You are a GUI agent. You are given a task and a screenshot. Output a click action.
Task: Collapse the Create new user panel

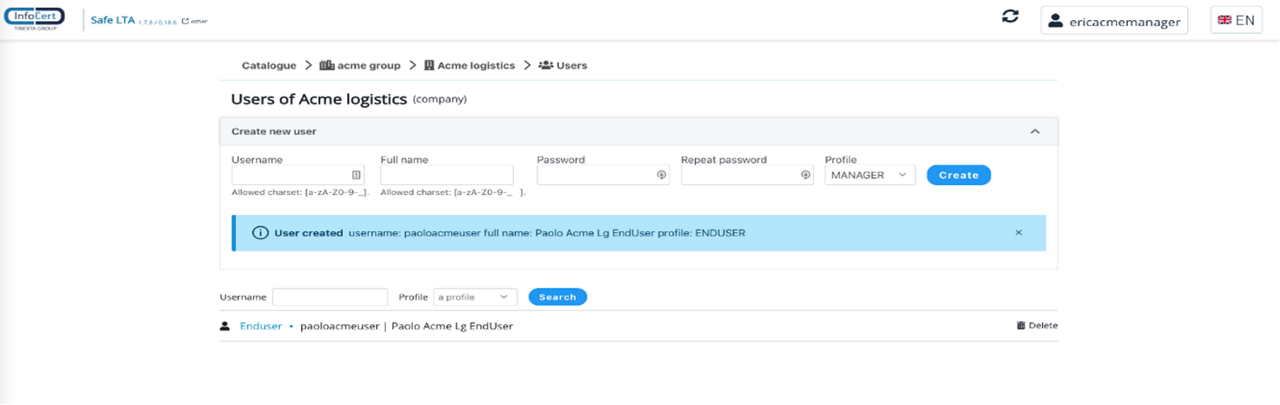(x=1035, y=131)
